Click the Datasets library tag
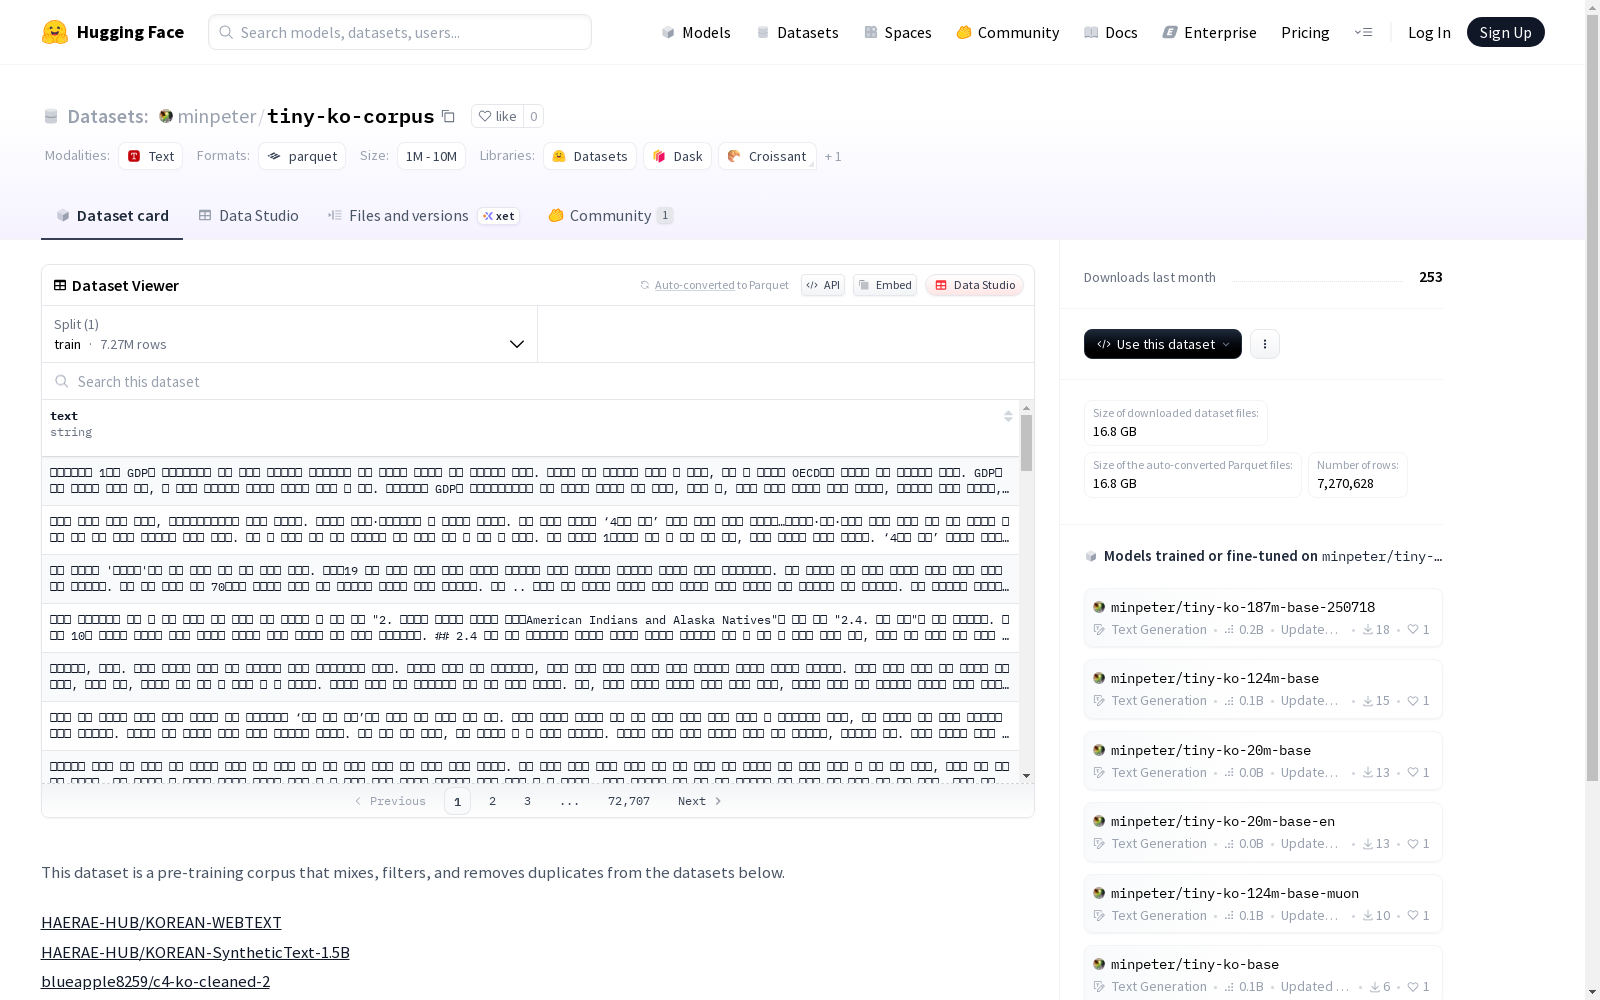The height and width of the screenshot is (1000, 1600). (590, 156)
